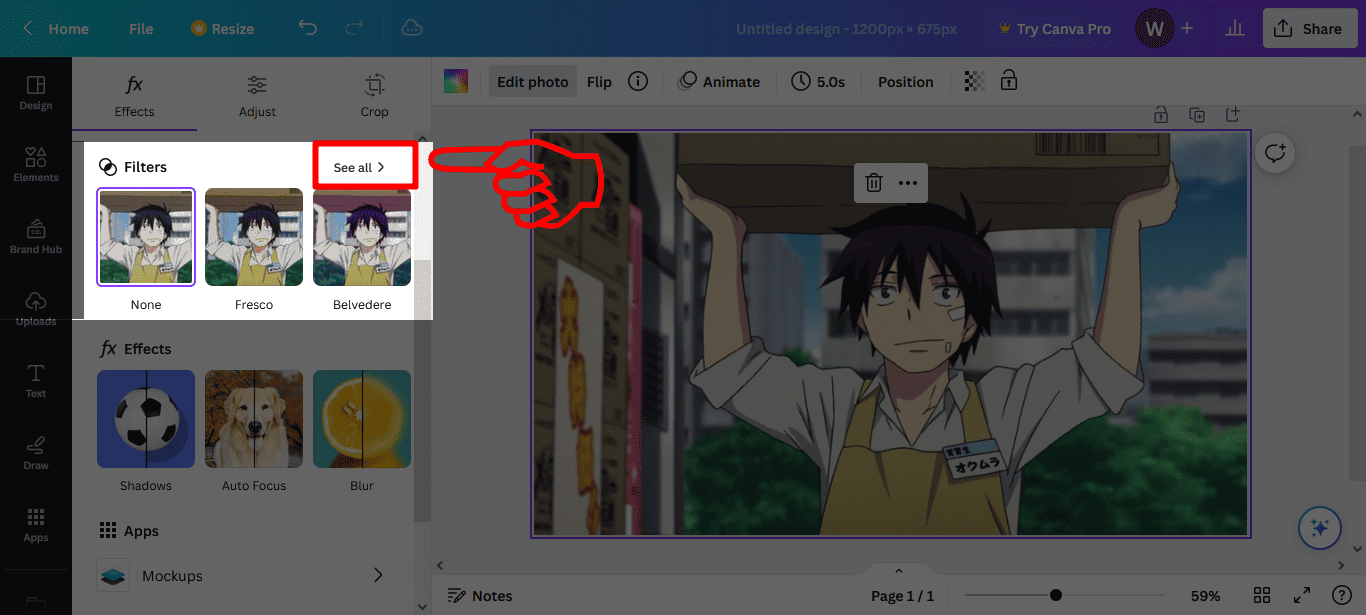Click Try Canva Pro button

(x=1055, y=29)
